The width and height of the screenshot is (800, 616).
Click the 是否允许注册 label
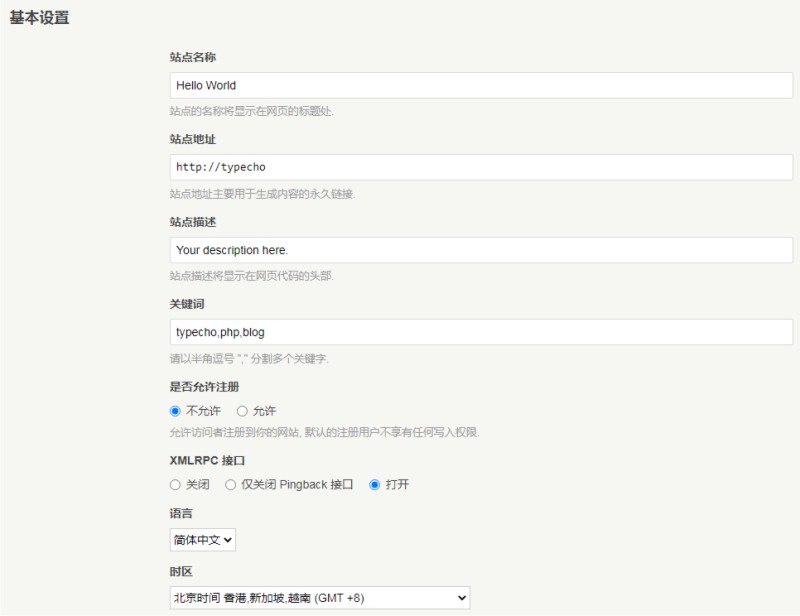pos(204,387)
